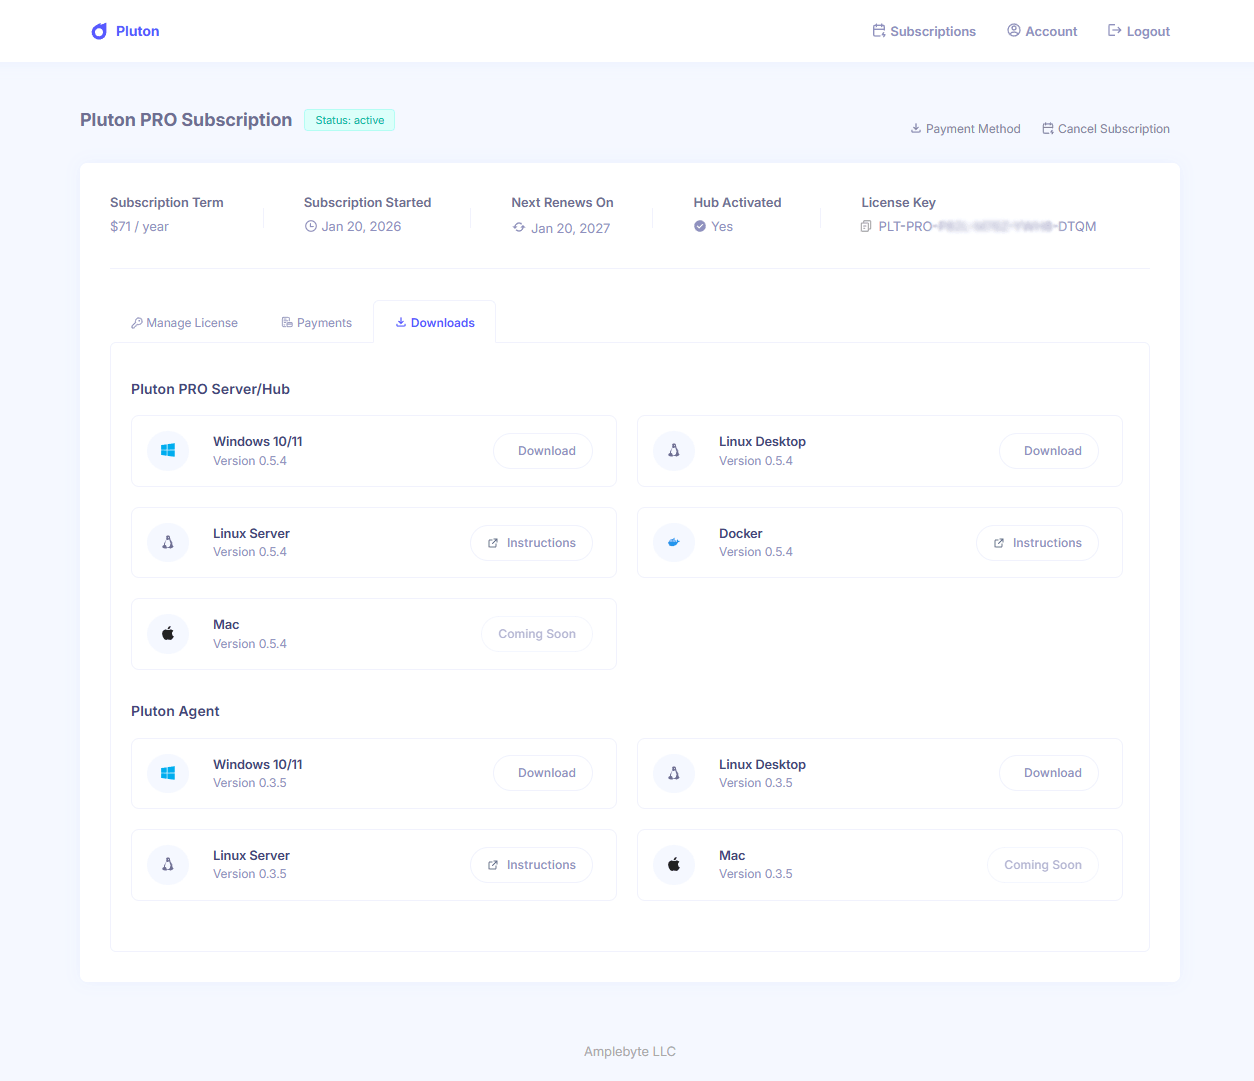
Task: Open Instructions for Agent Linux Server
Action: click(531, 865)
